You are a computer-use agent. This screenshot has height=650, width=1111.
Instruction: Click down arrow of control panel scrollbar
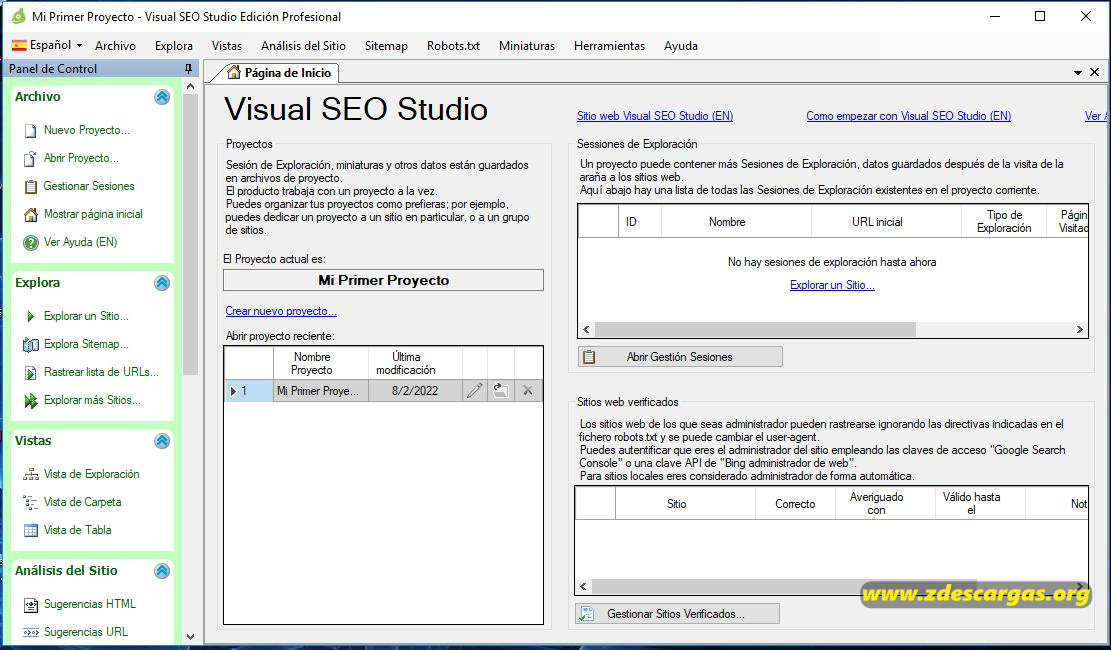(x=190, y=637)
